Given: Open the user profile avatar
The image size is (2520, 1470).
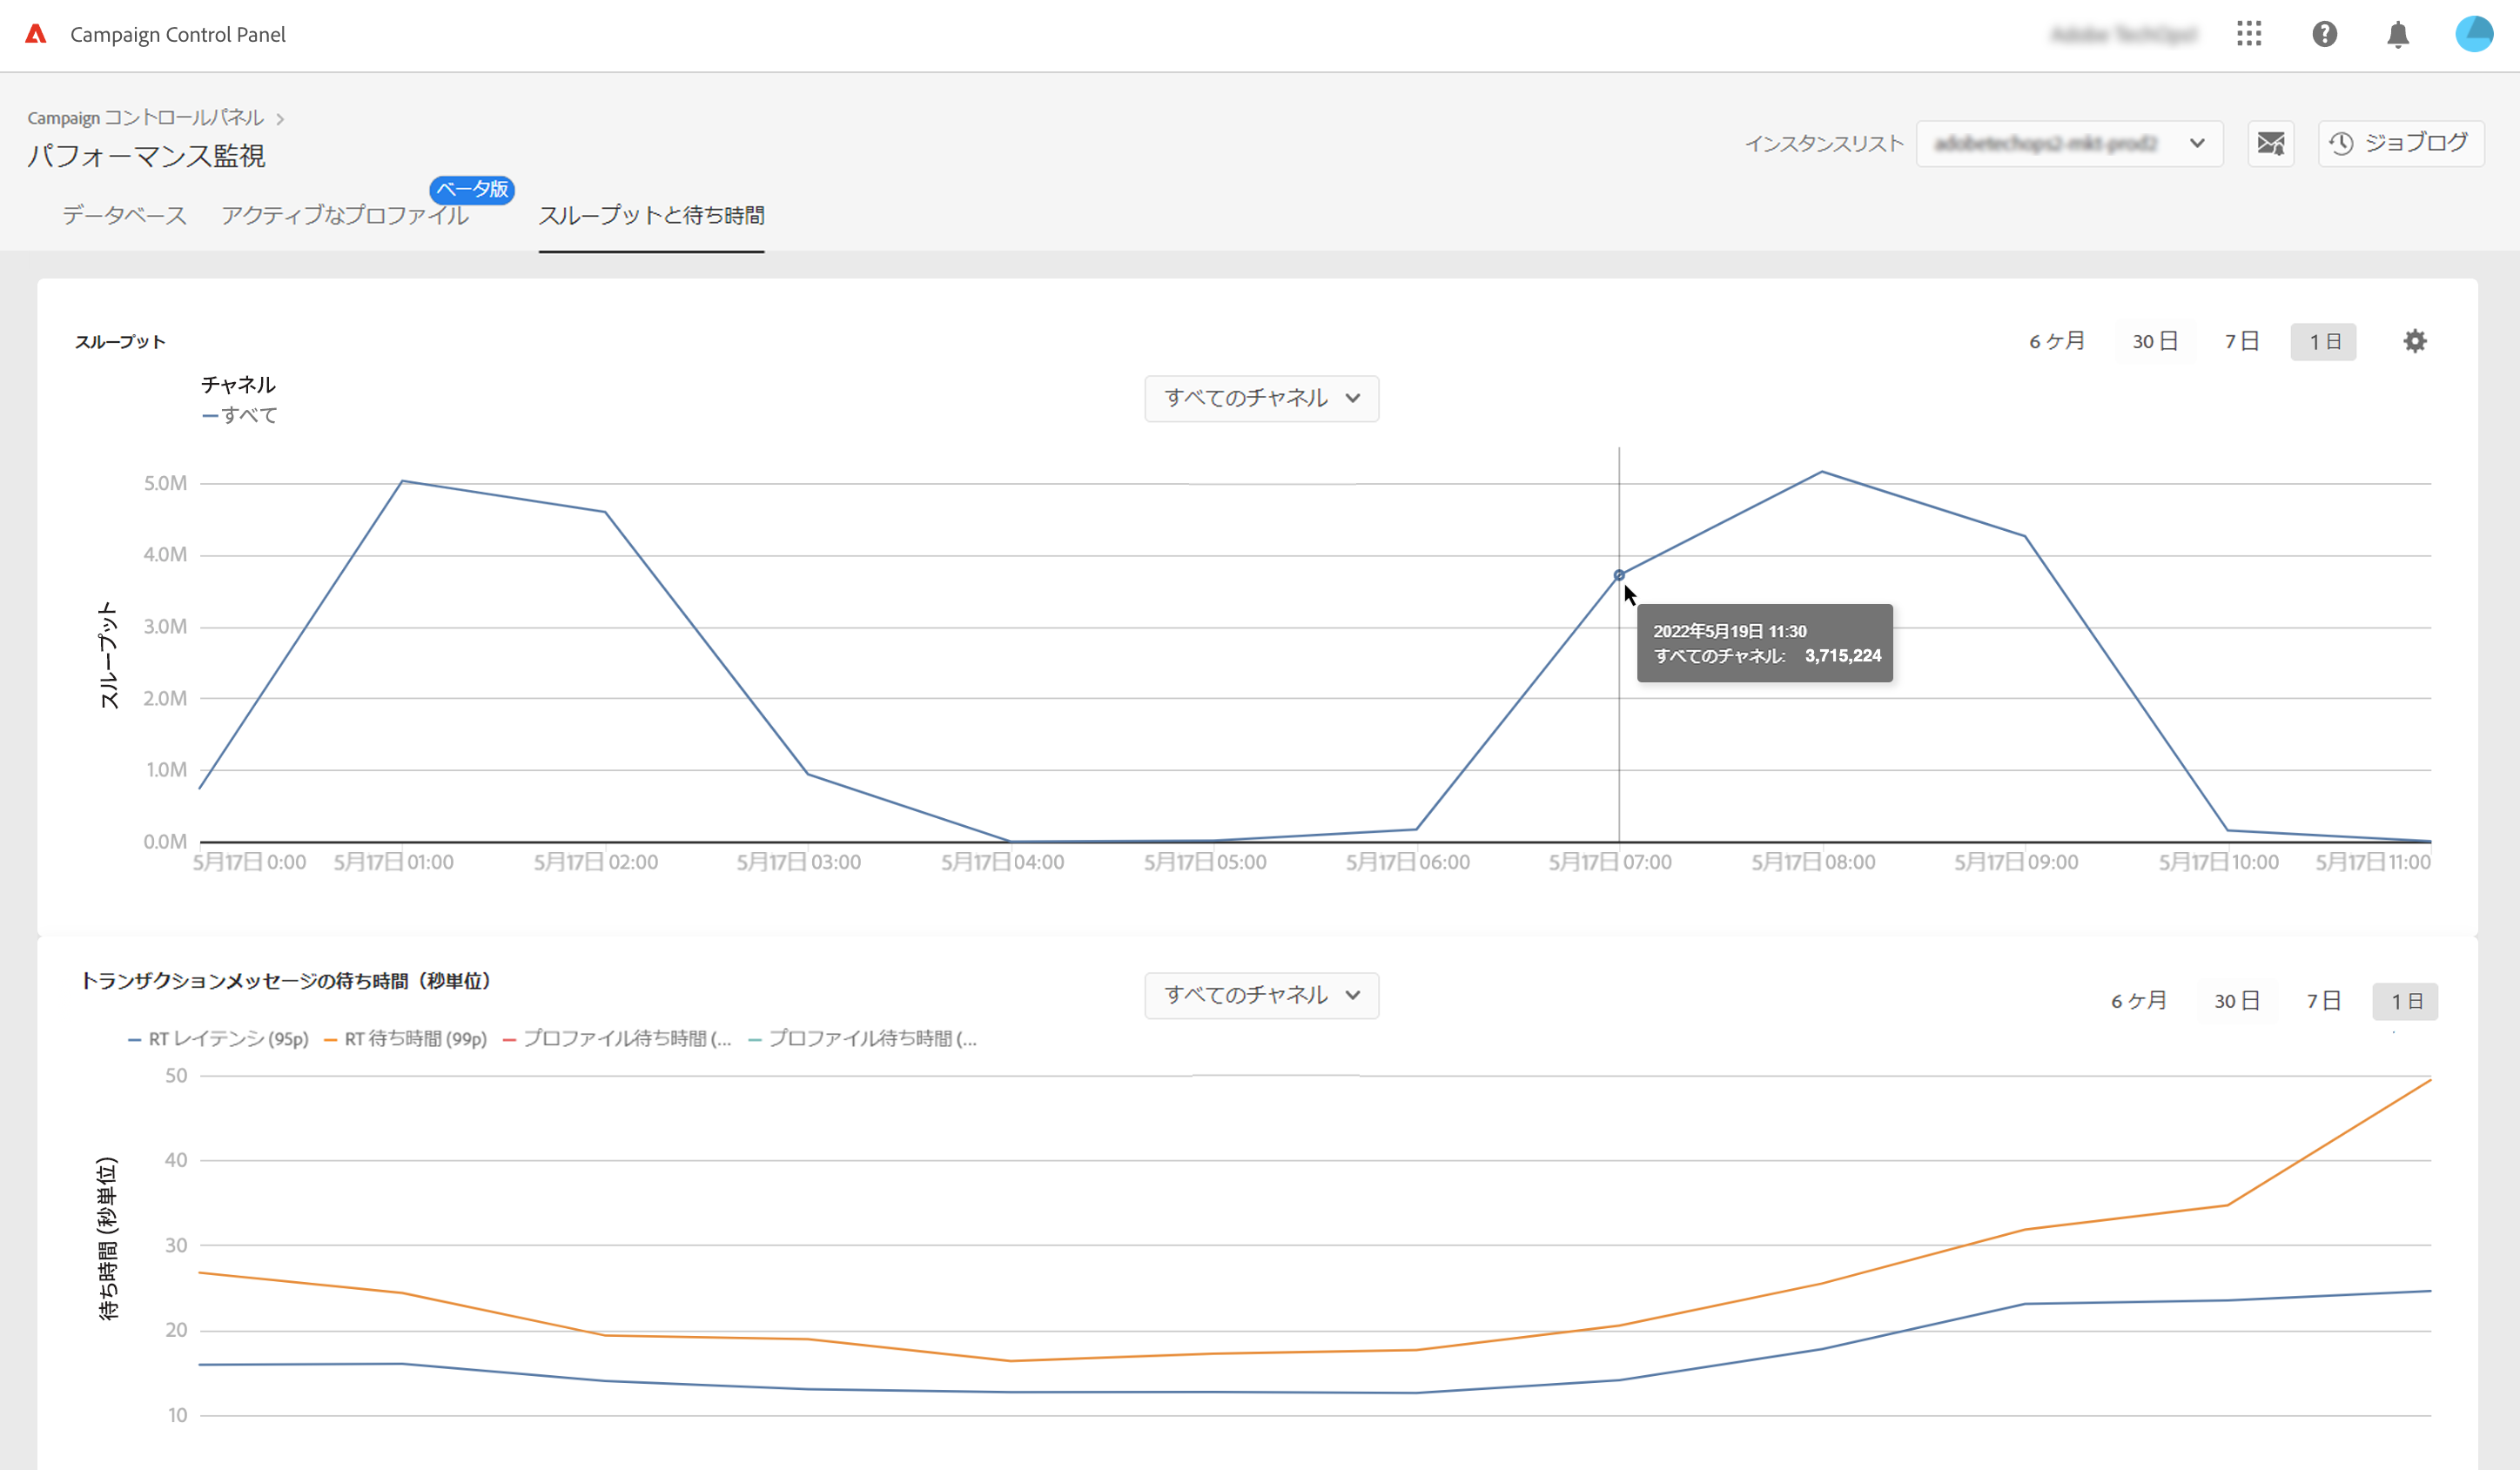Looking at the screenshot, I should (x=2474, y=34).
